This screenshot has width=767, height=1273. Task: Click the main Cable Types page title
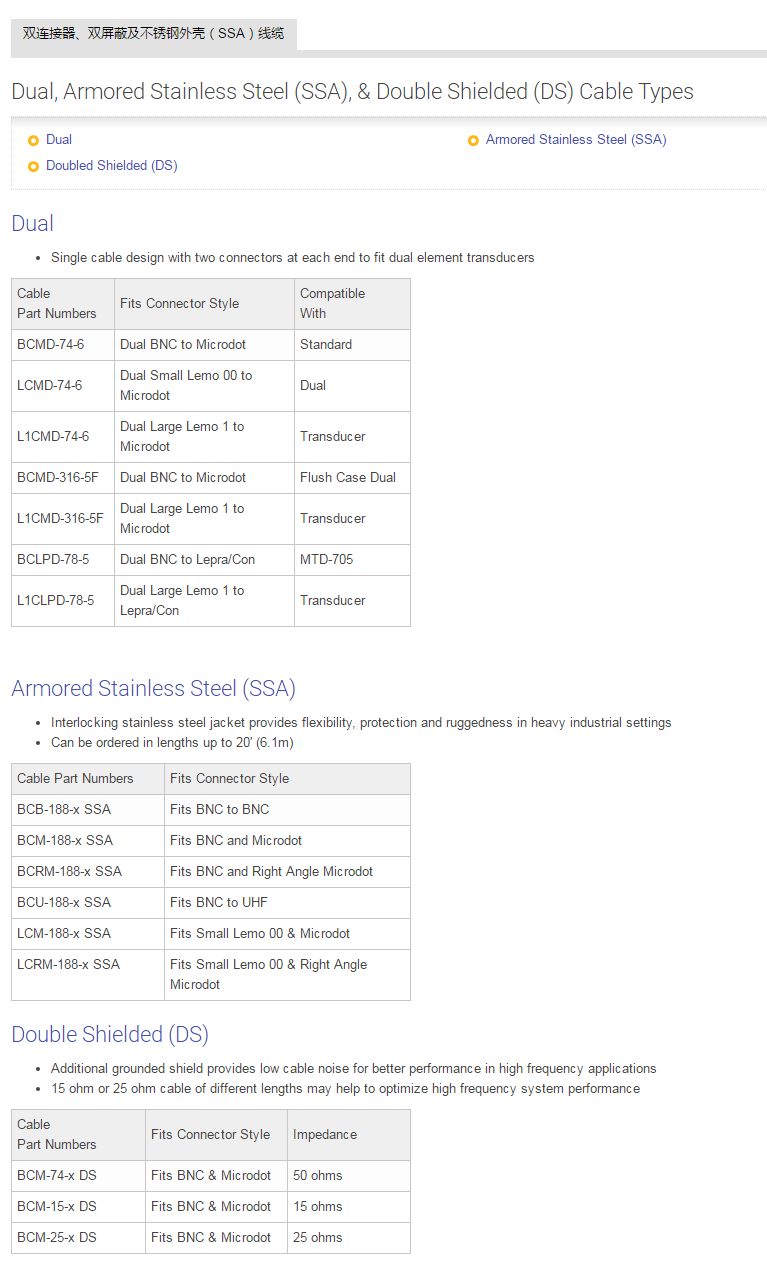pyautogui.click(x=352, y=92)
